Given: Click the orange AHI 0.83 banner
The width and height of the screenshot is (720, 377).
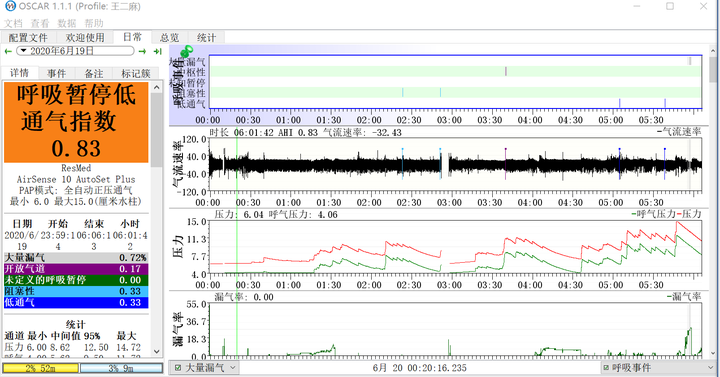Looking at the screenshot, I should pyautogui.click(x=76, y=122).
